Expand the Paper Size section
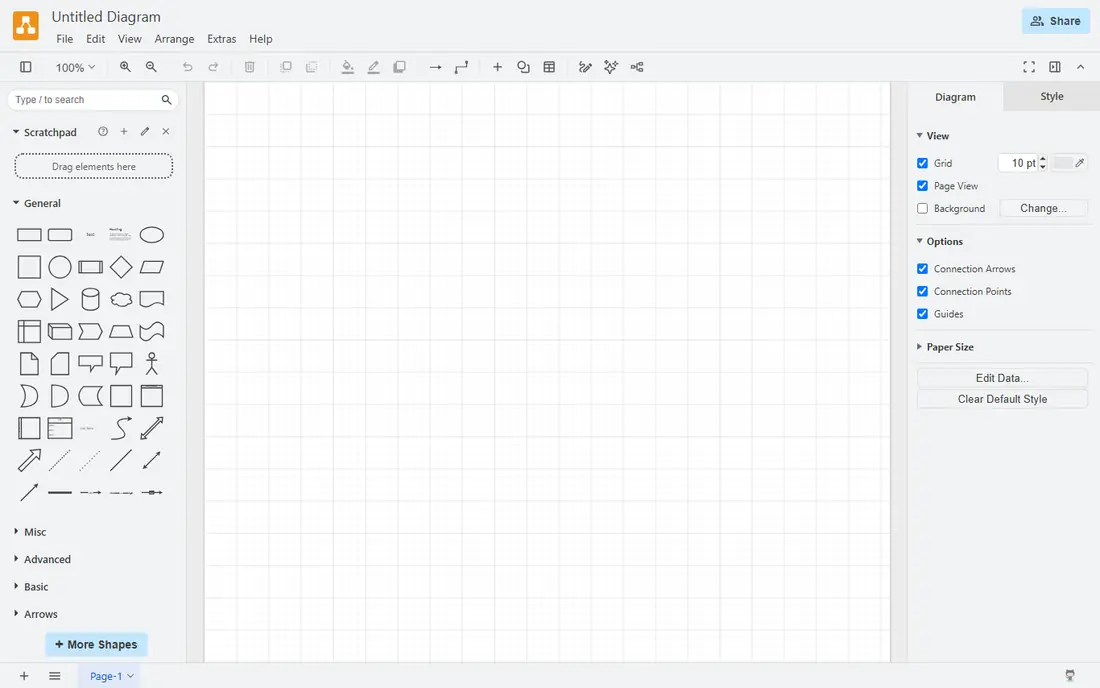Viewport: 1100px width, 688px height. 945,347
